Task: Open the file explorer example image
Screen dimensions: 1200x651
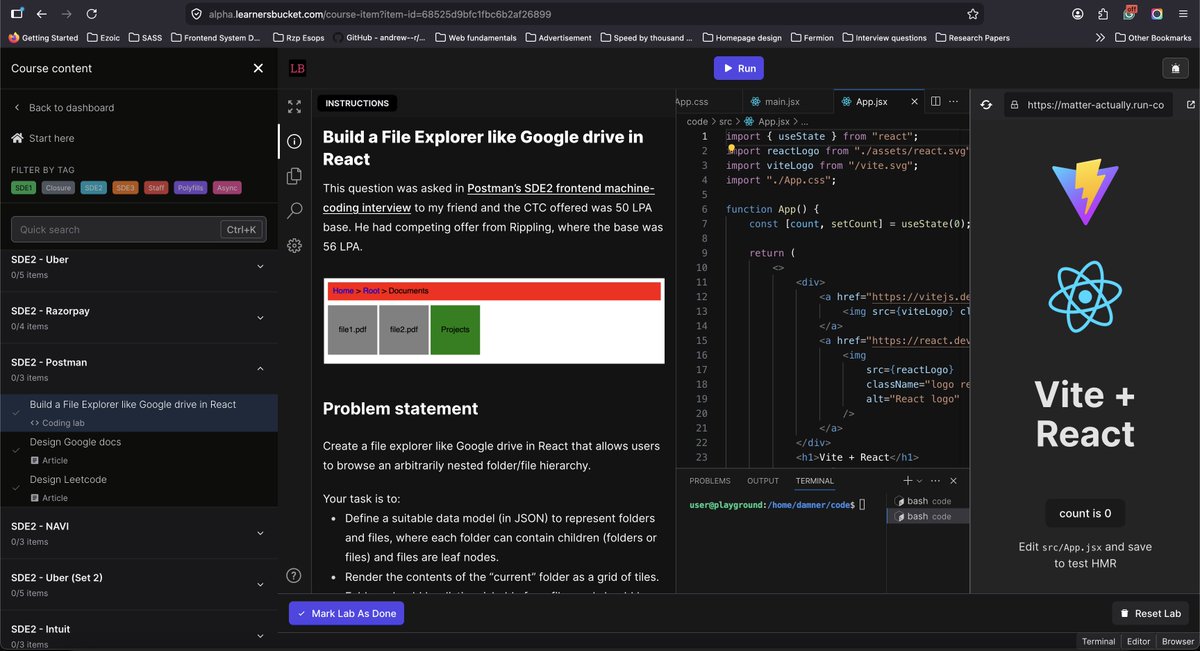Action: click(x=494, y=320)
